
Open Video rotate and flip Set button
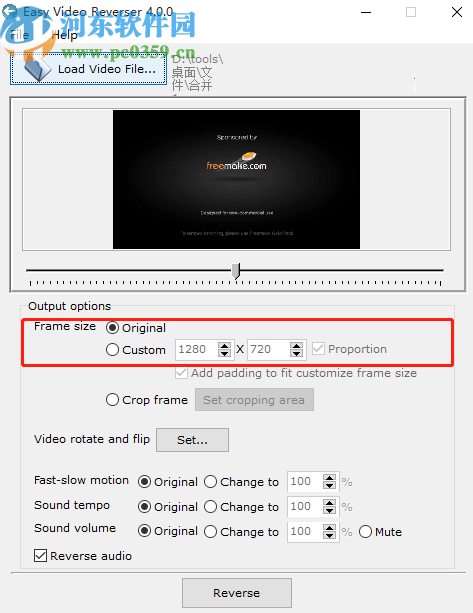point(192,440)
